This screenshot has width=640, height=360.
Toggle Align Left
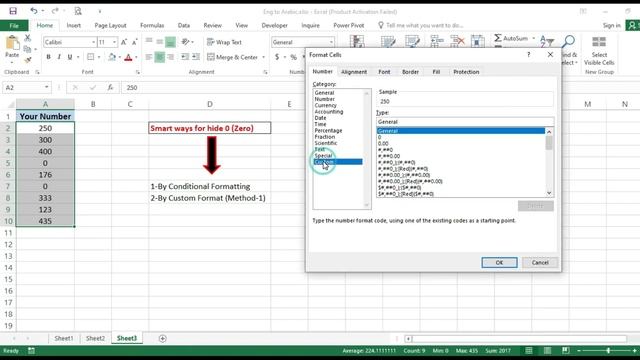pyautogui.click(x=149, y=57)
